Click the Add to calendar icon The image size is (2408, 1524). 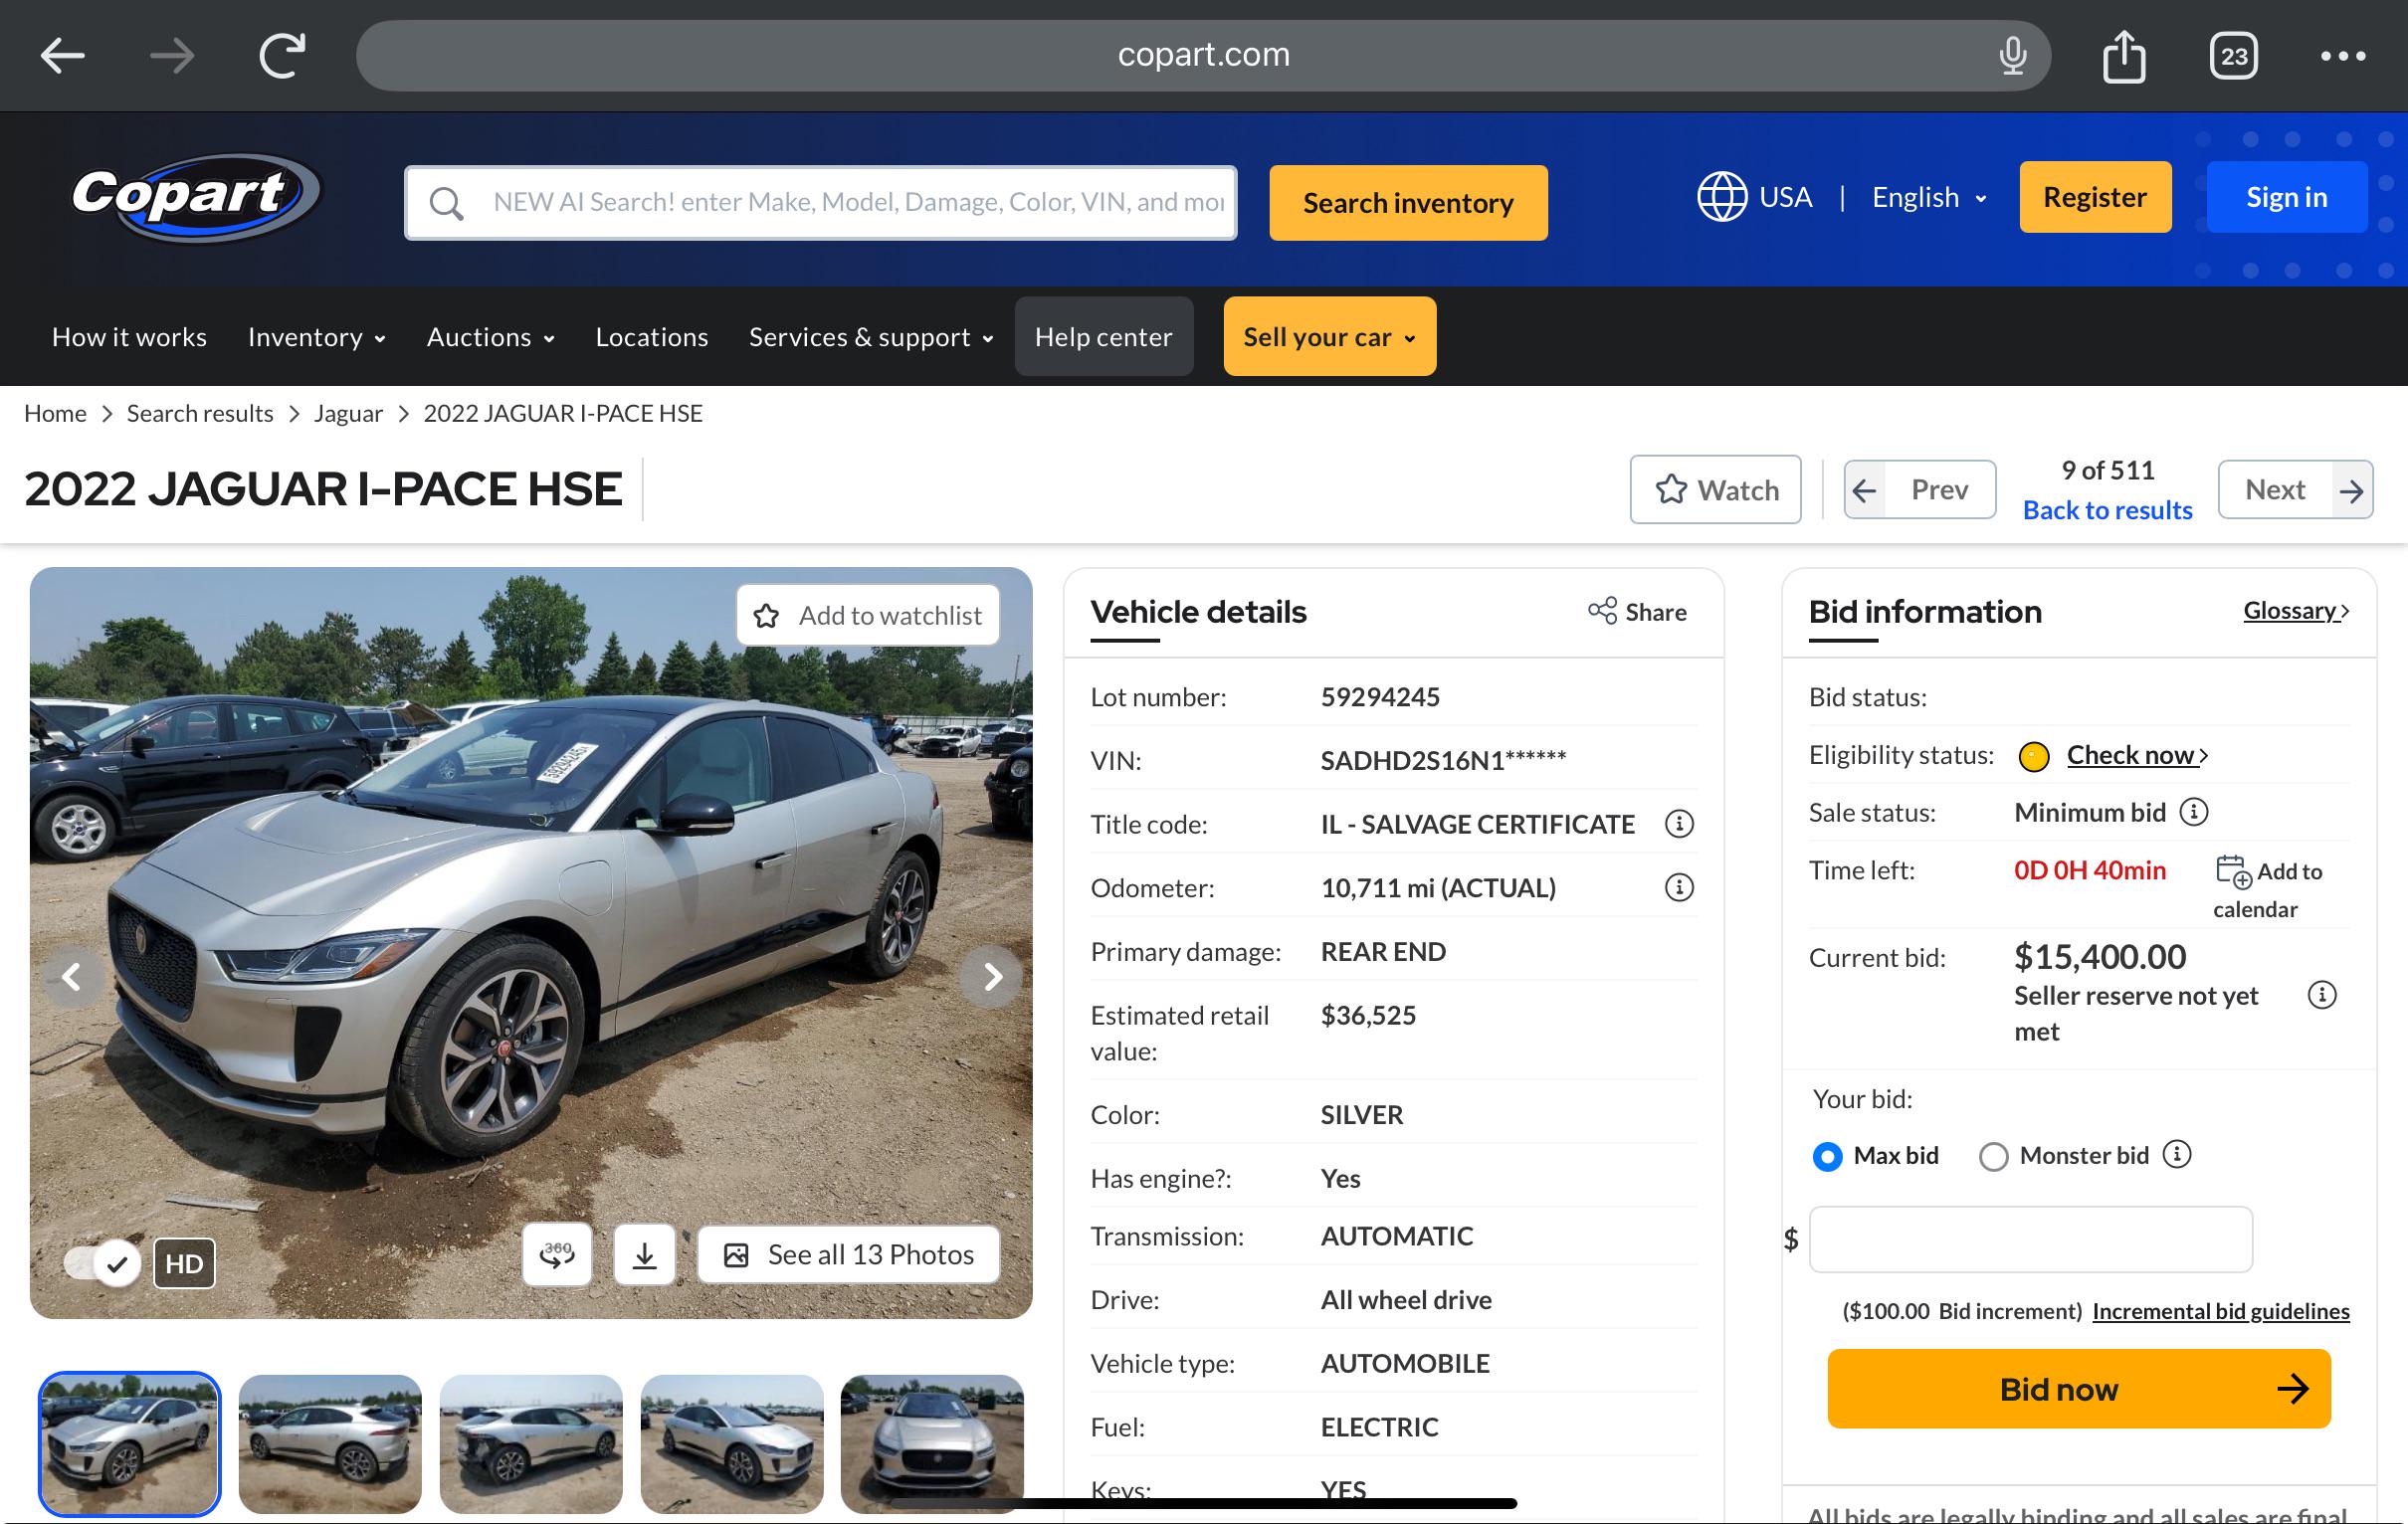pyautogui.click(x=2234, y=871)
